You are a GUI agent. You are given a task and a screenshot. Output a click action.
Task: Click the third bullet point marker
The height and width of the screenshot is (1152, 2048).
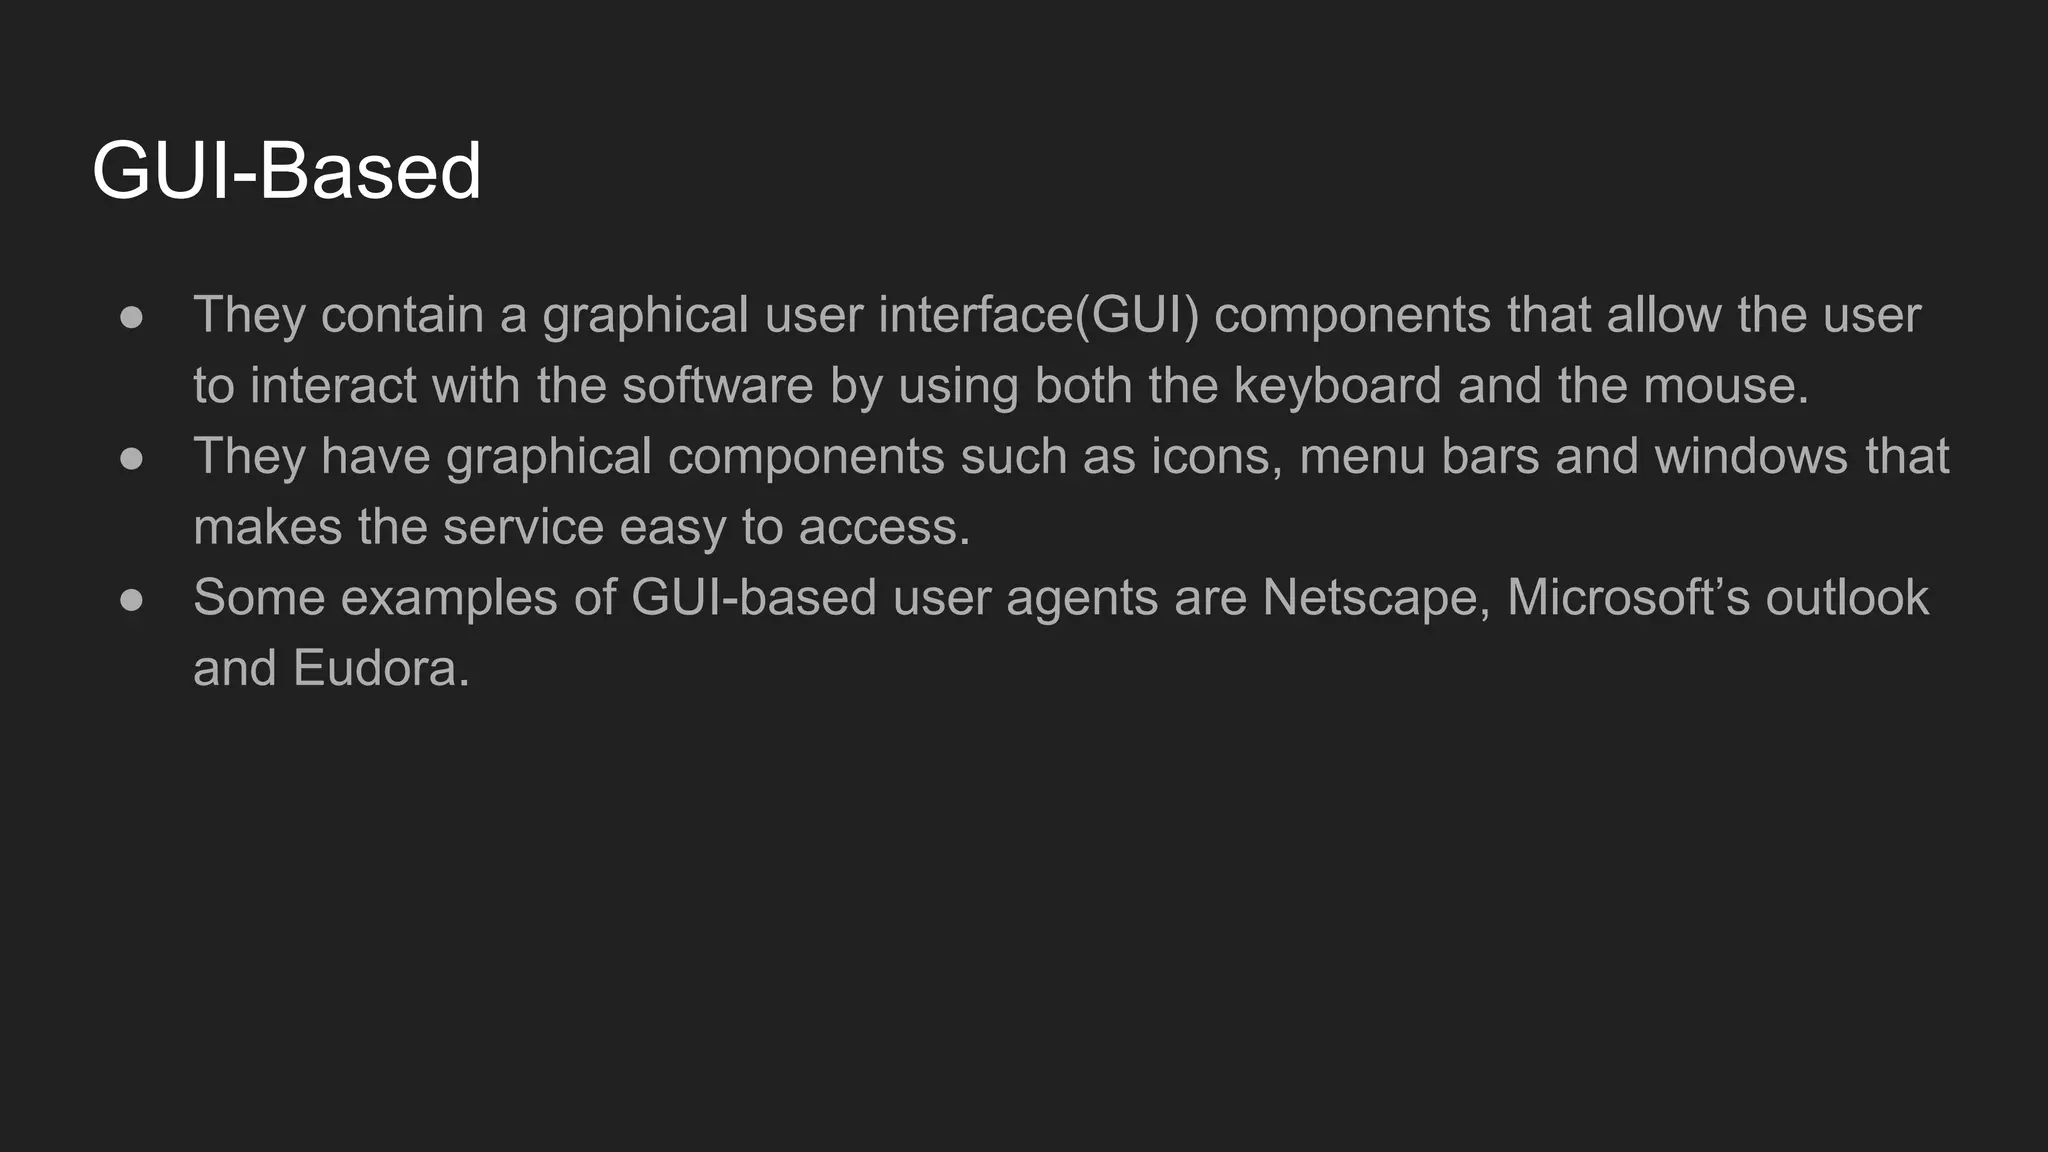(x=131, y=599)
